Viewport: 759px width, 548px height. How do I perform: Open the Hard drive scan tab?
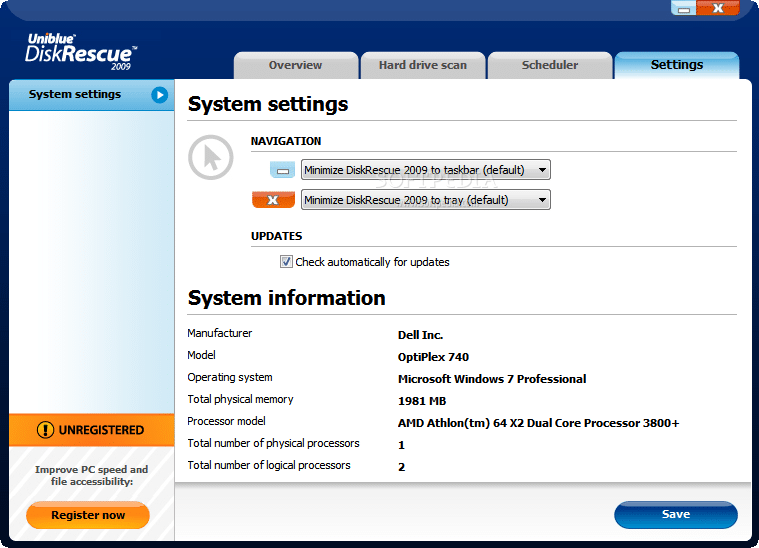coord(423,65)
